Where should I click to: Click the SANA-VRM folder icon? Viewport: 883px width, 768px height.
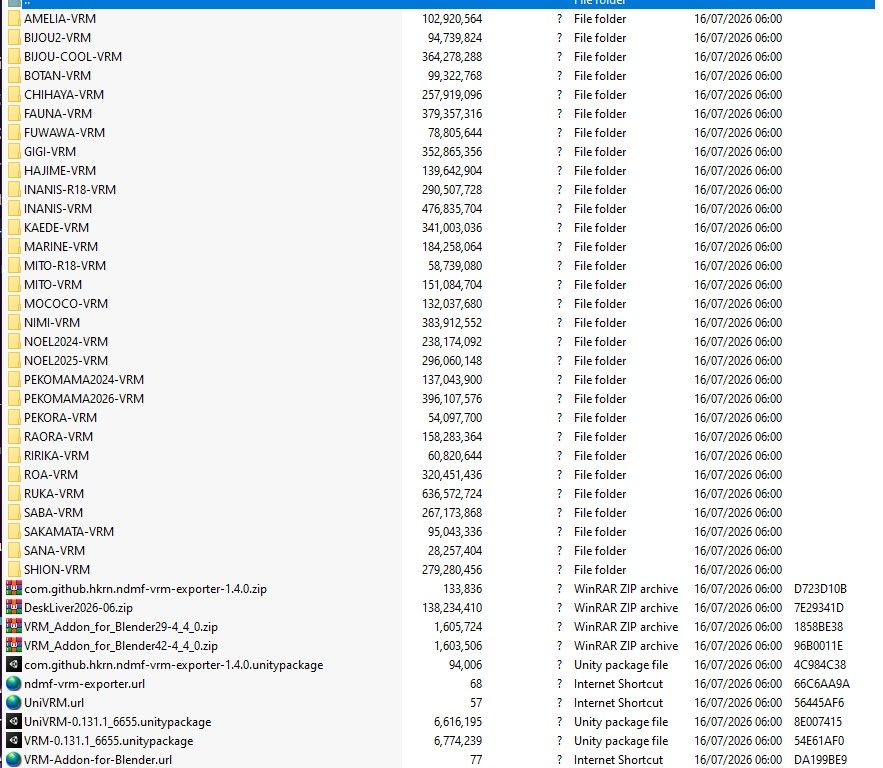[14, 551]
